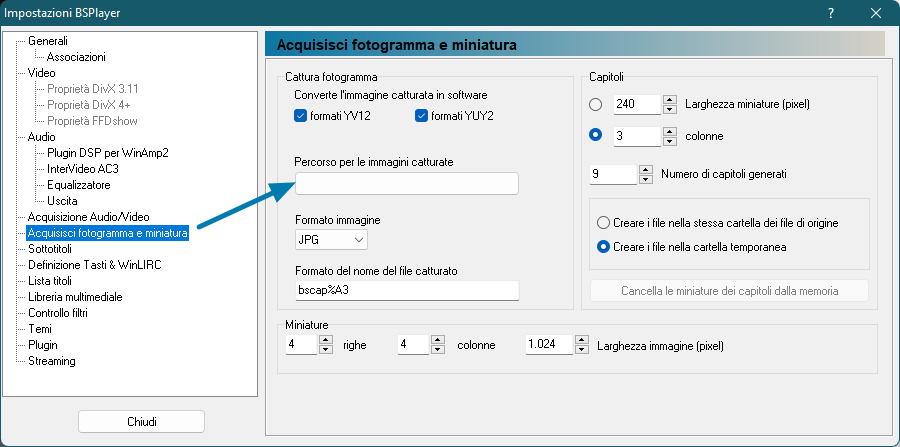Toggle the formati YUY2 checkbox
The height and width of the screenshot is (447, 900).
421,116
